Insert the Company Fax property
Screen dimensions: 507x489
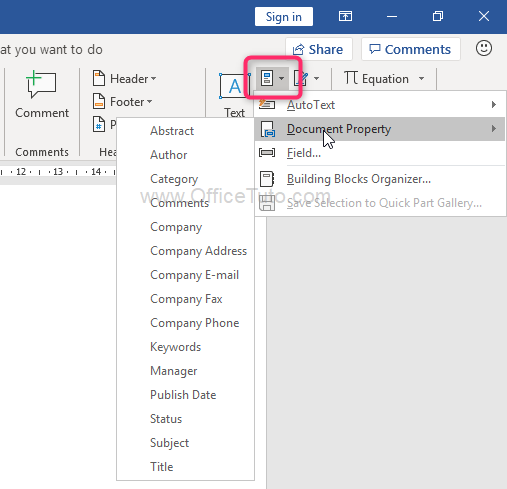click(185, 299)
